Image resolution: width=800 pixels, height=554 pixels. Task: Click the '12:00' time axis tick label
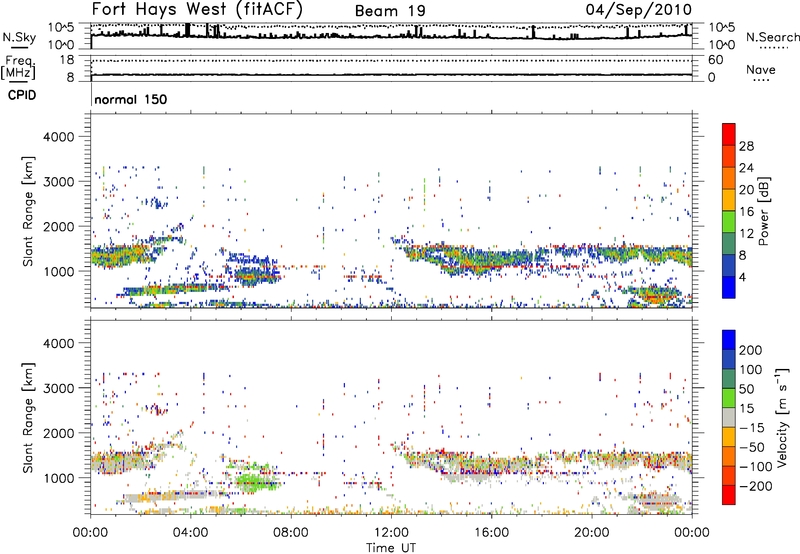pos(391,533)
